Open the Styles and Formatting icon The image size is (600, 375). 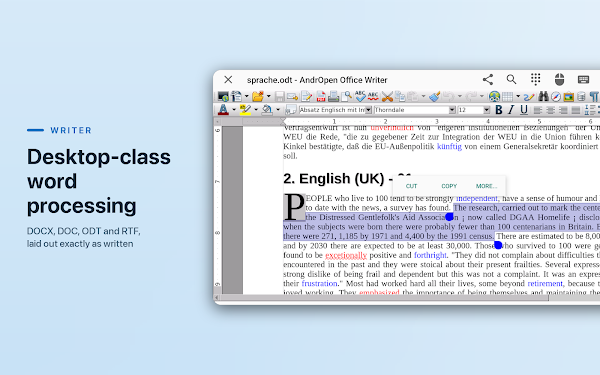(x=291, y=110)
